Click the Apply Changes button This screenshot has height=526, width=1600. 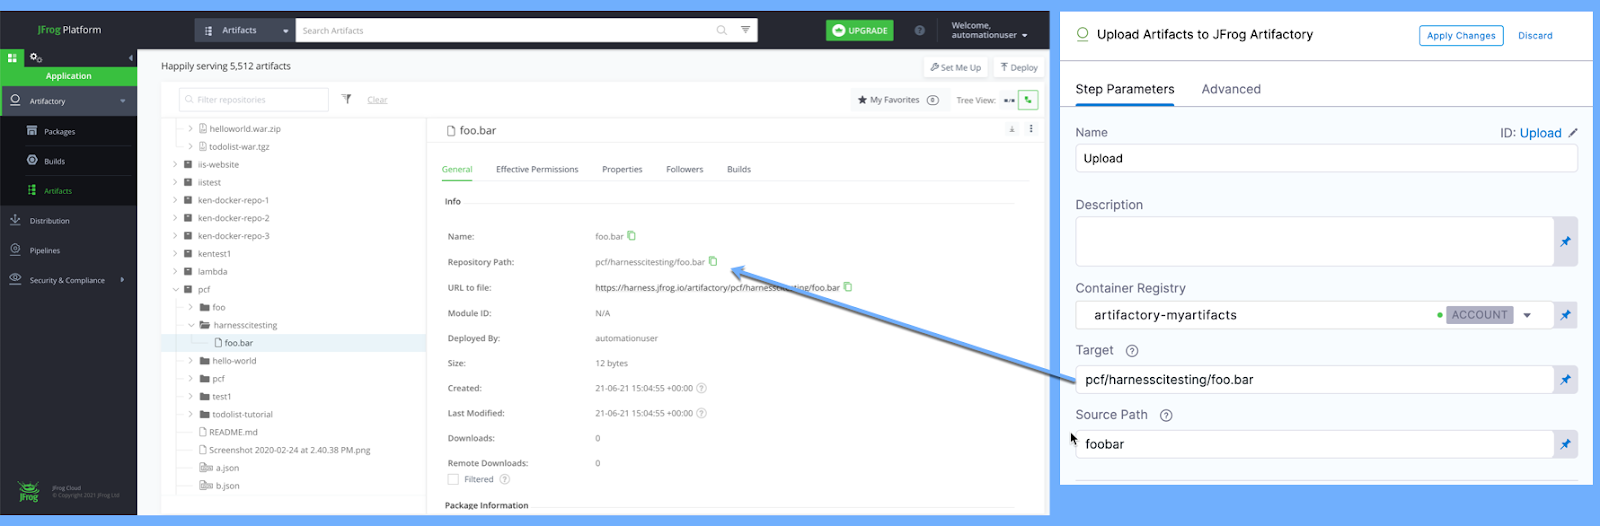click(1460, 36)
